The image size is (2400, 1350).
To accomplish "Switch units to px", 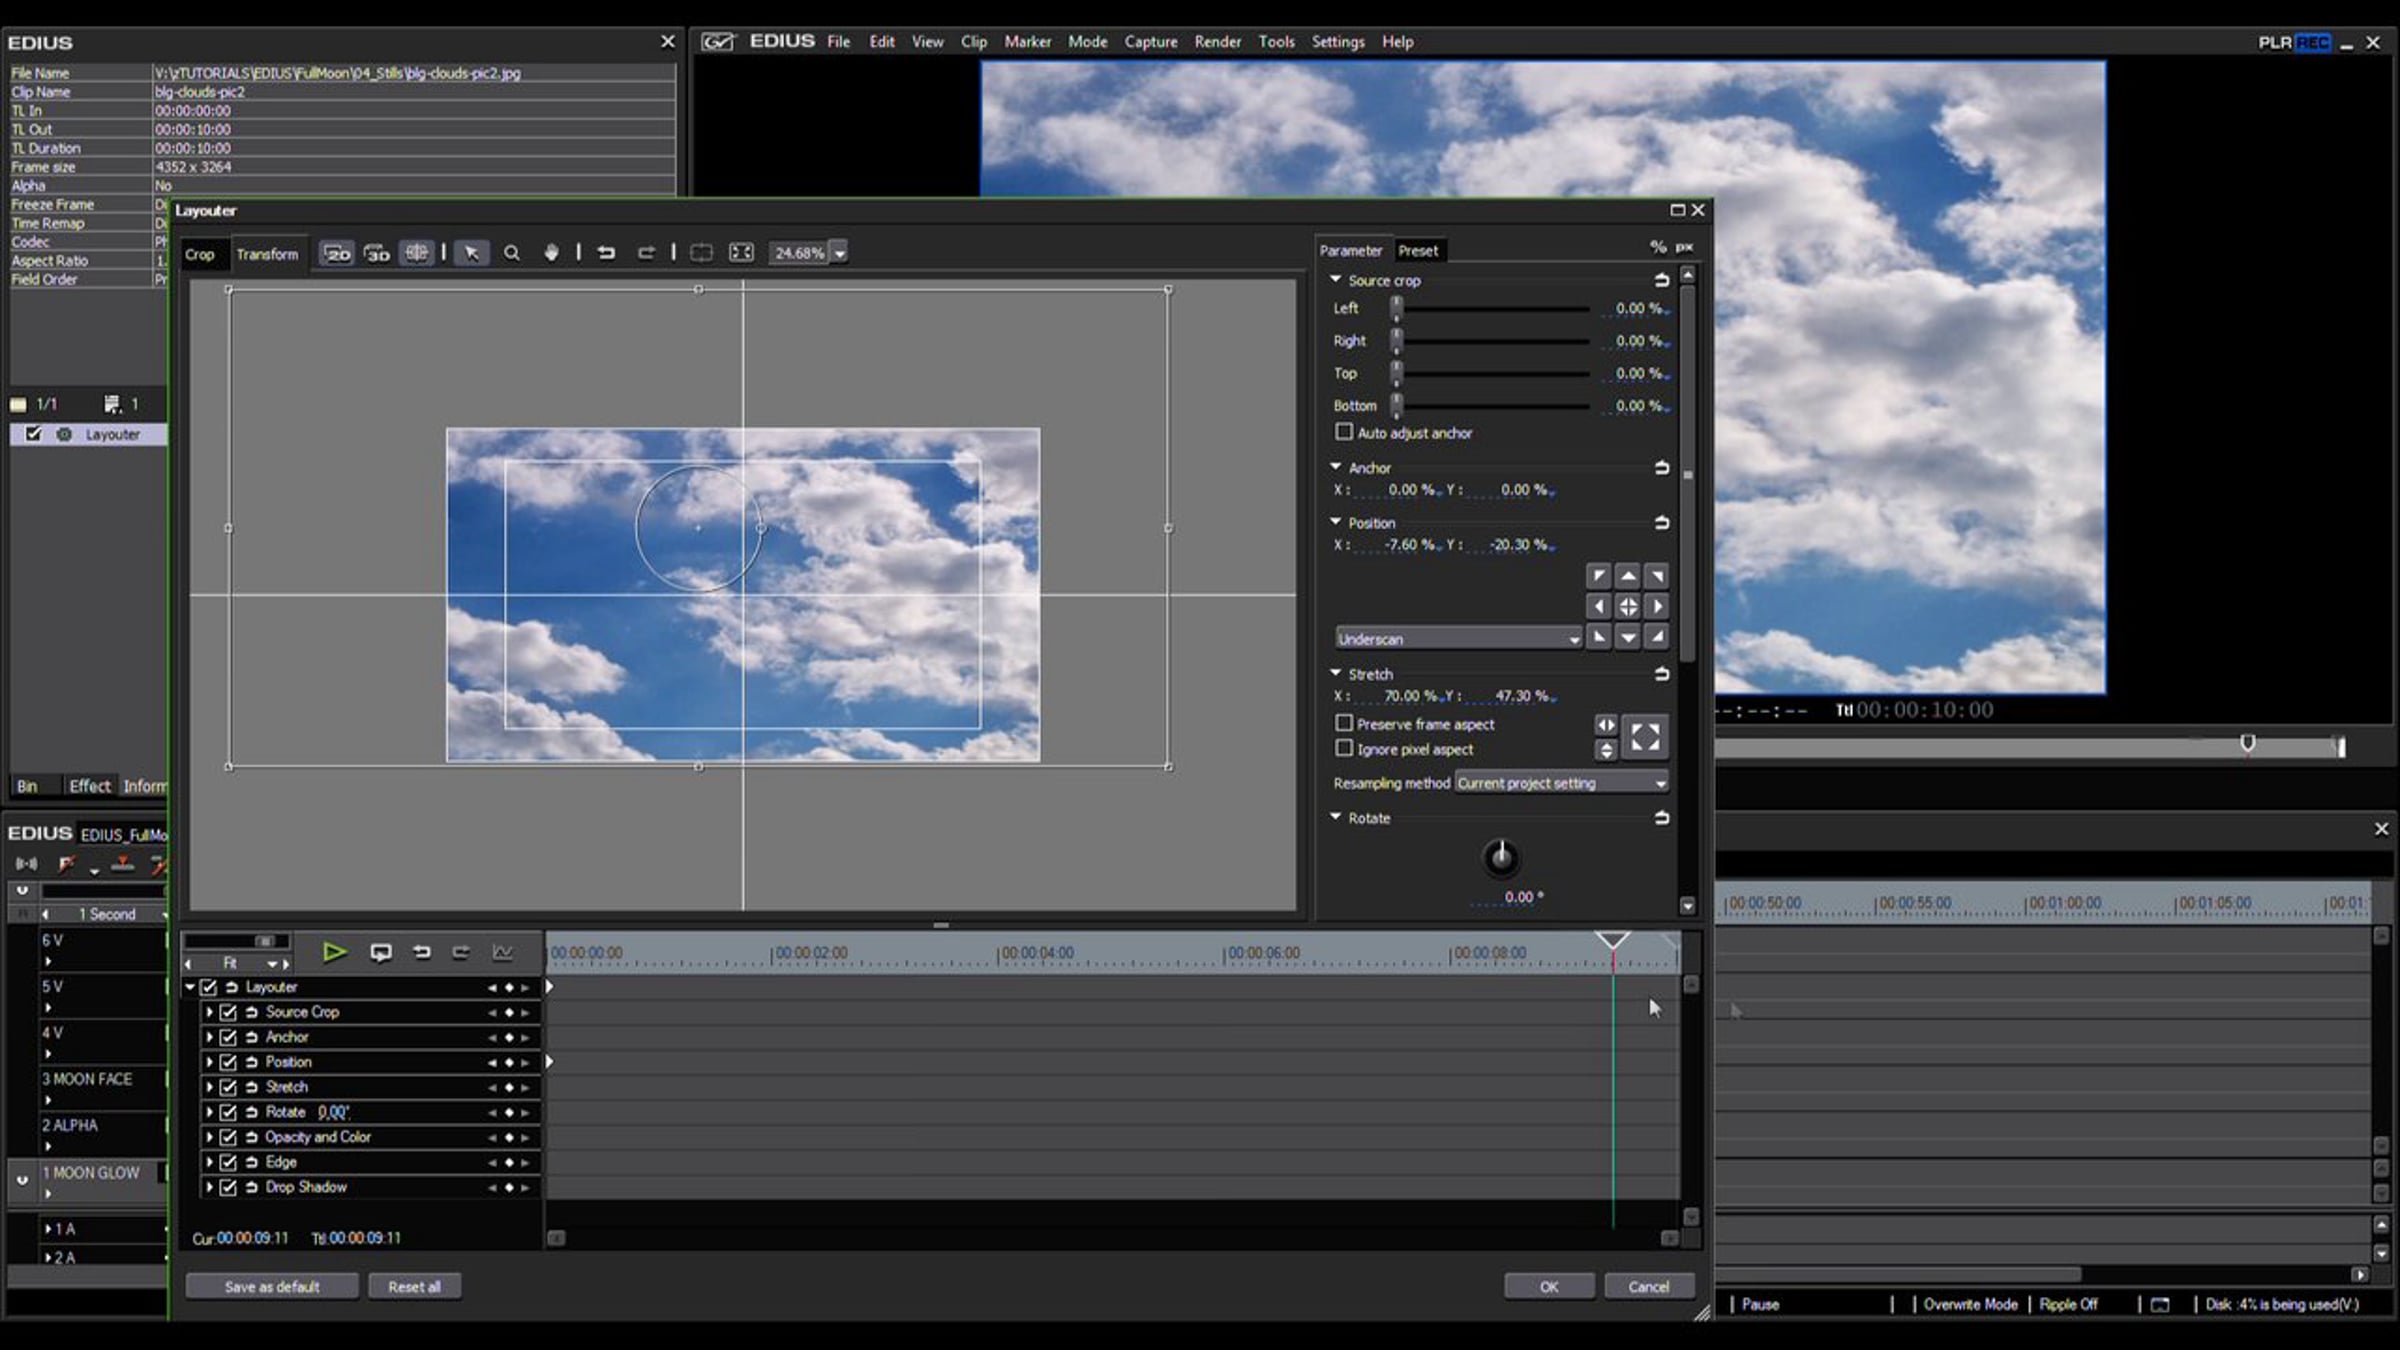I will pyautogui.click(x=1685, y=247).
